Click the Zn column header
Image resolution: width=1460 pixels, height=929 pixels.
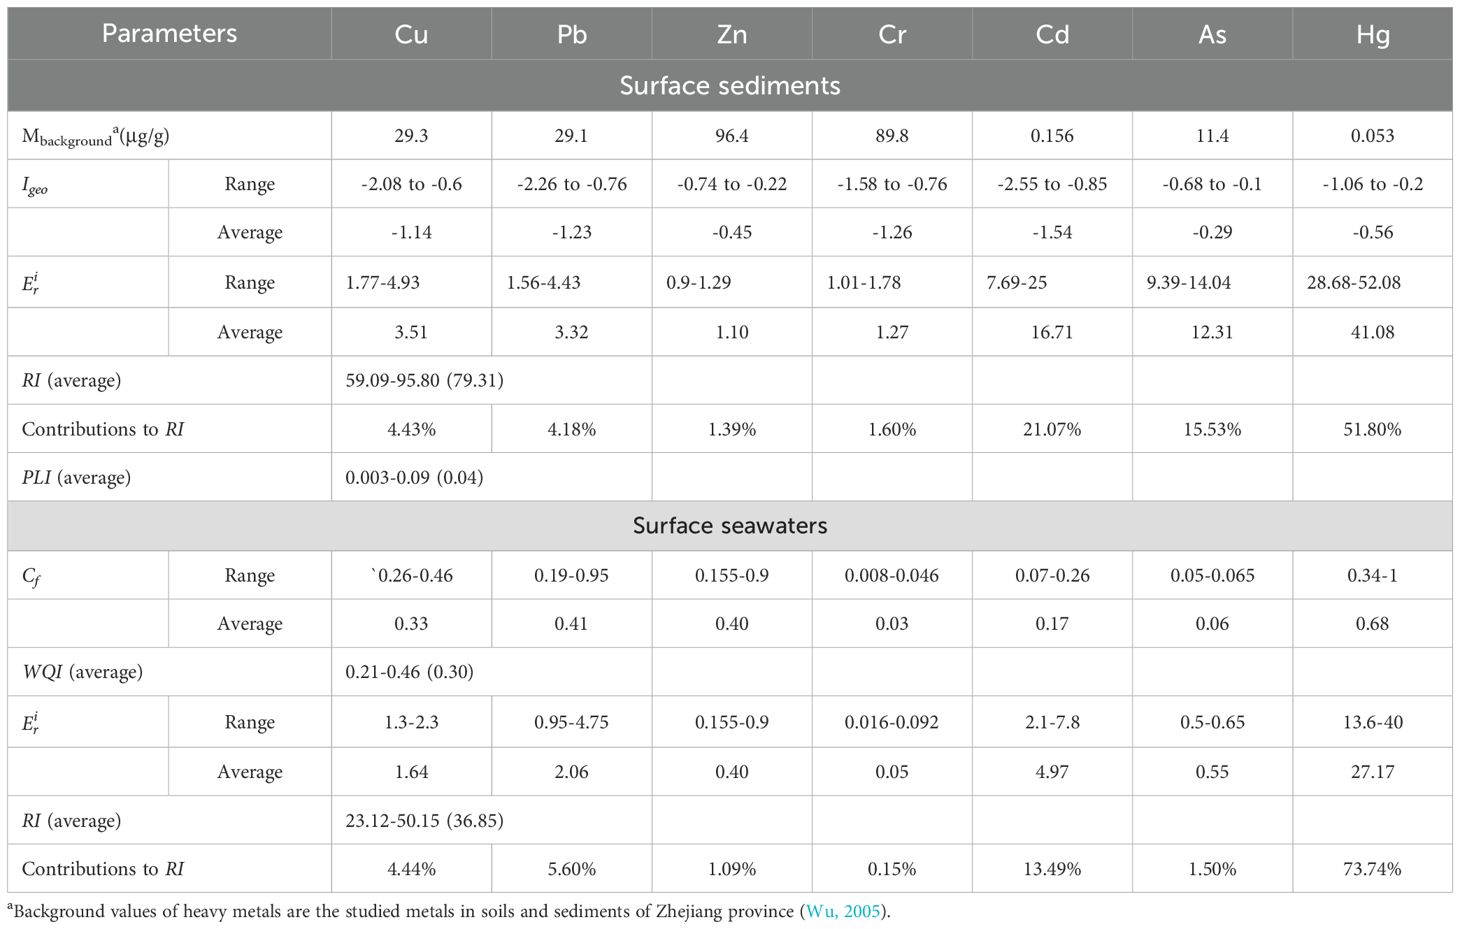click(732, 34)
